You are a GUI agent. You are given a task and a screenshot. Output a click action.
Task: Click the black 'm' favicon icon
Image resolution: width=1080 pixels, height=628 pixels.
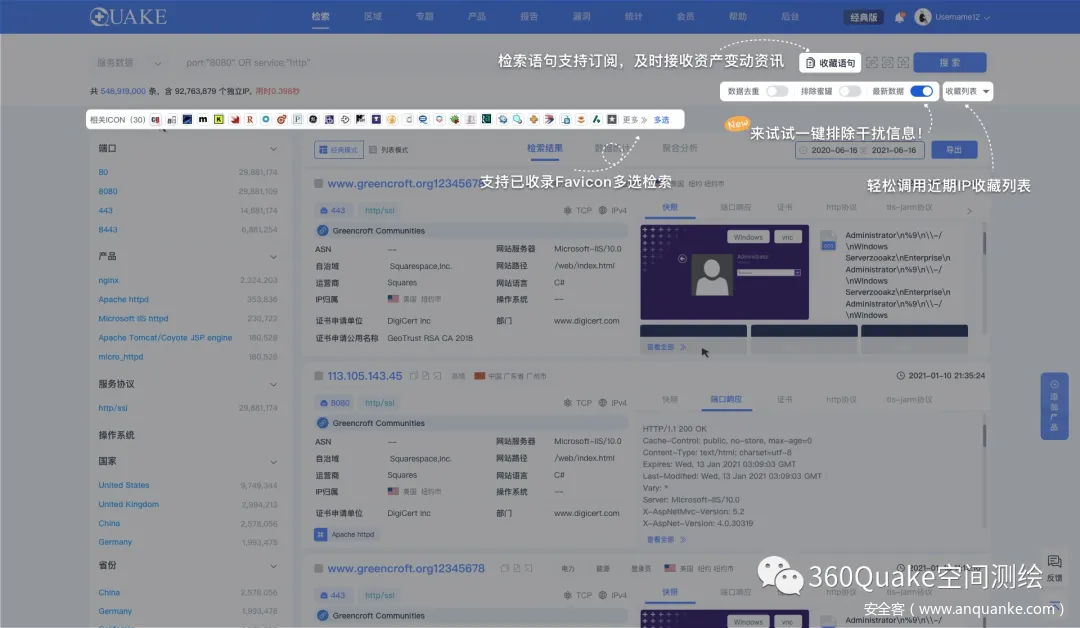[203, 120]
